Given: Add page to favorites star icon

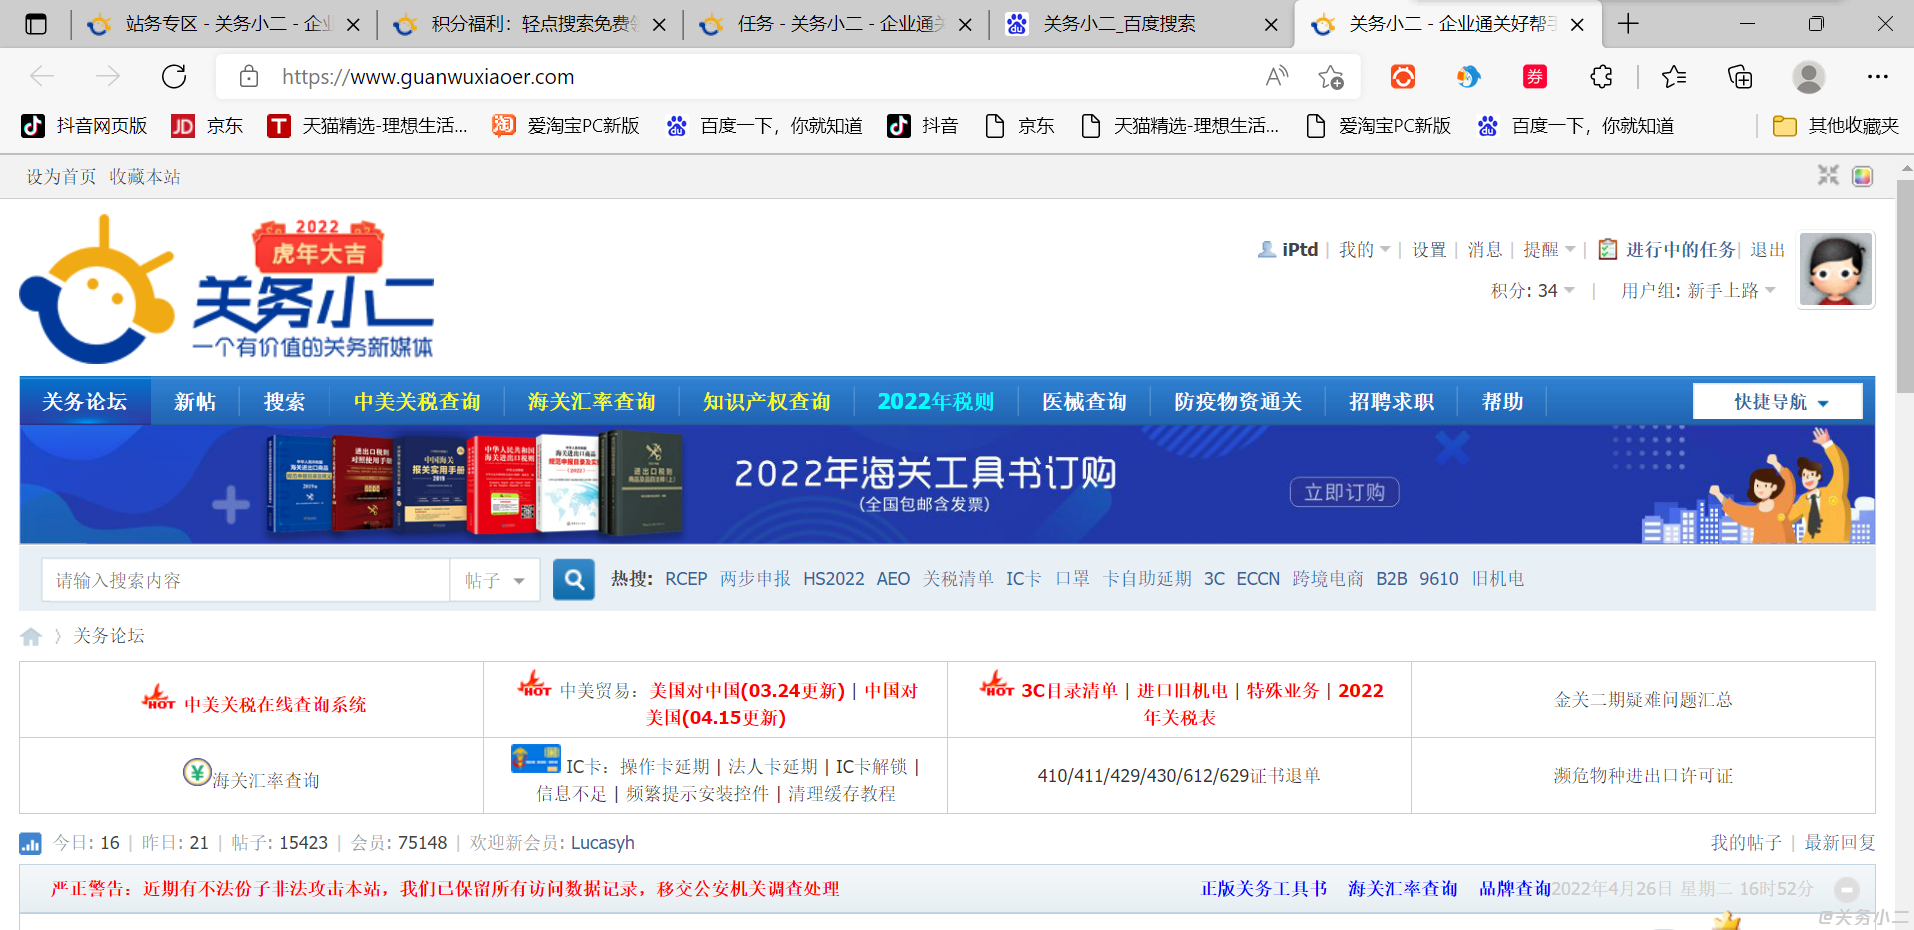Looking at the screenshot, I should pos(1331,77).
